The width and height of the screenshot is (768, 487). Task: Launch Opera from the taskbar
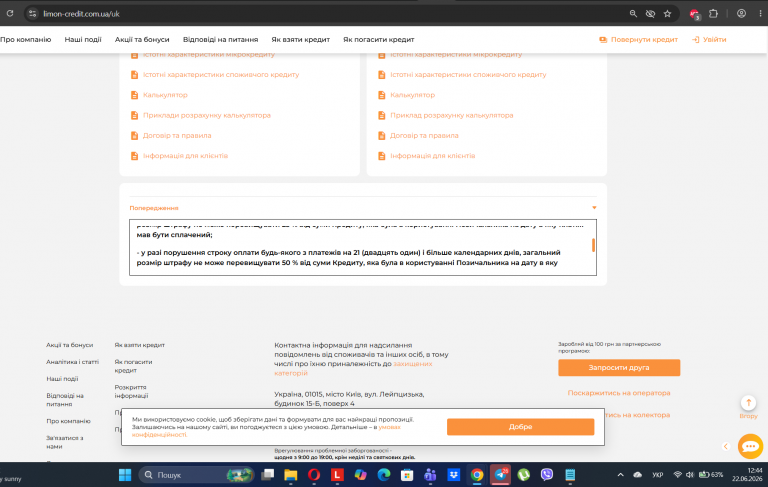click(314, 475)
